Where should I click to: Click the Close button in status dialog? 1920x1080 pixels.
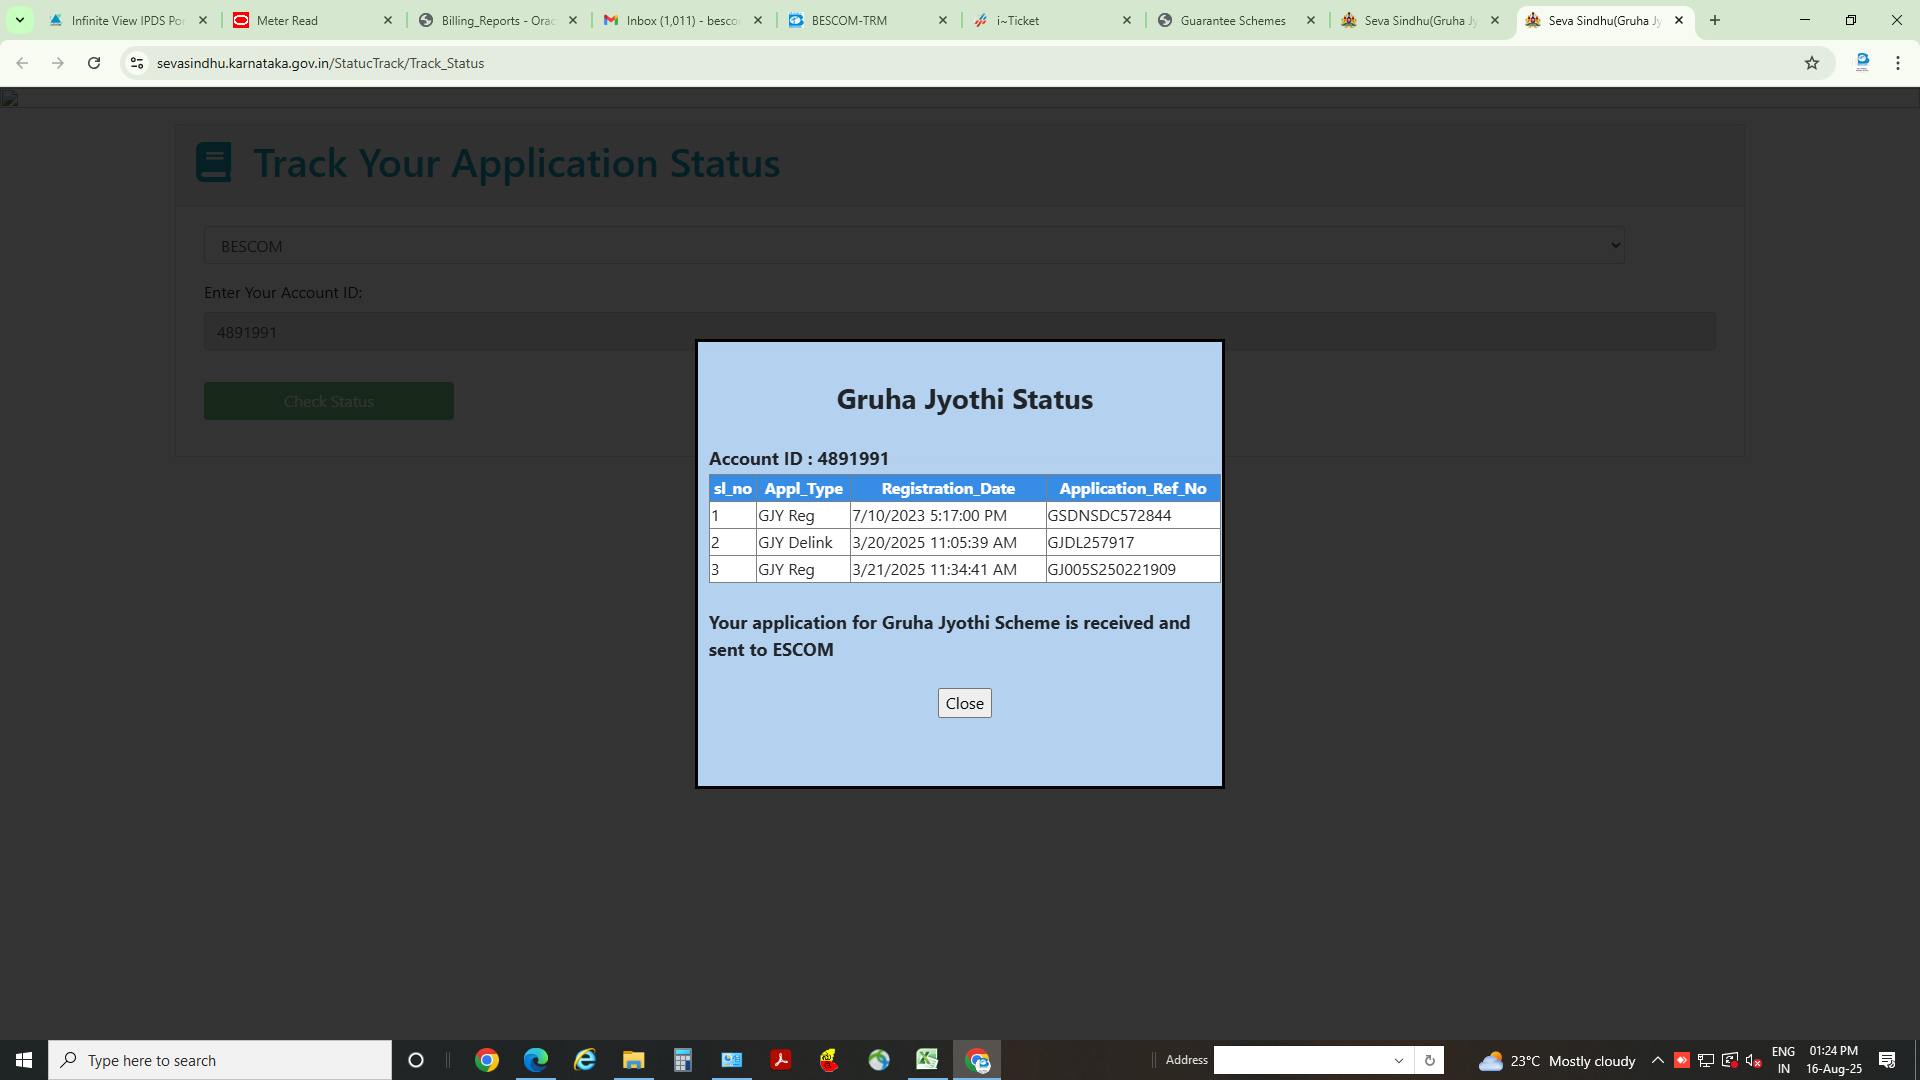click(x=964, y=703)
